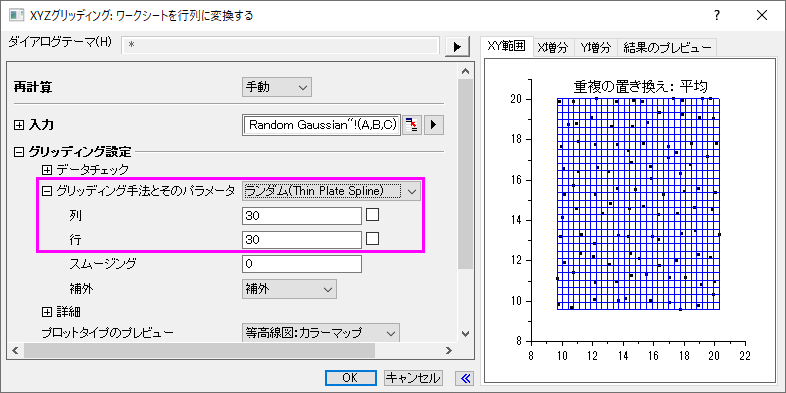Image resolution: width=786 pixels, height=393 pixels.
Task: Click the help question mark button
Action: click(717, 15)
